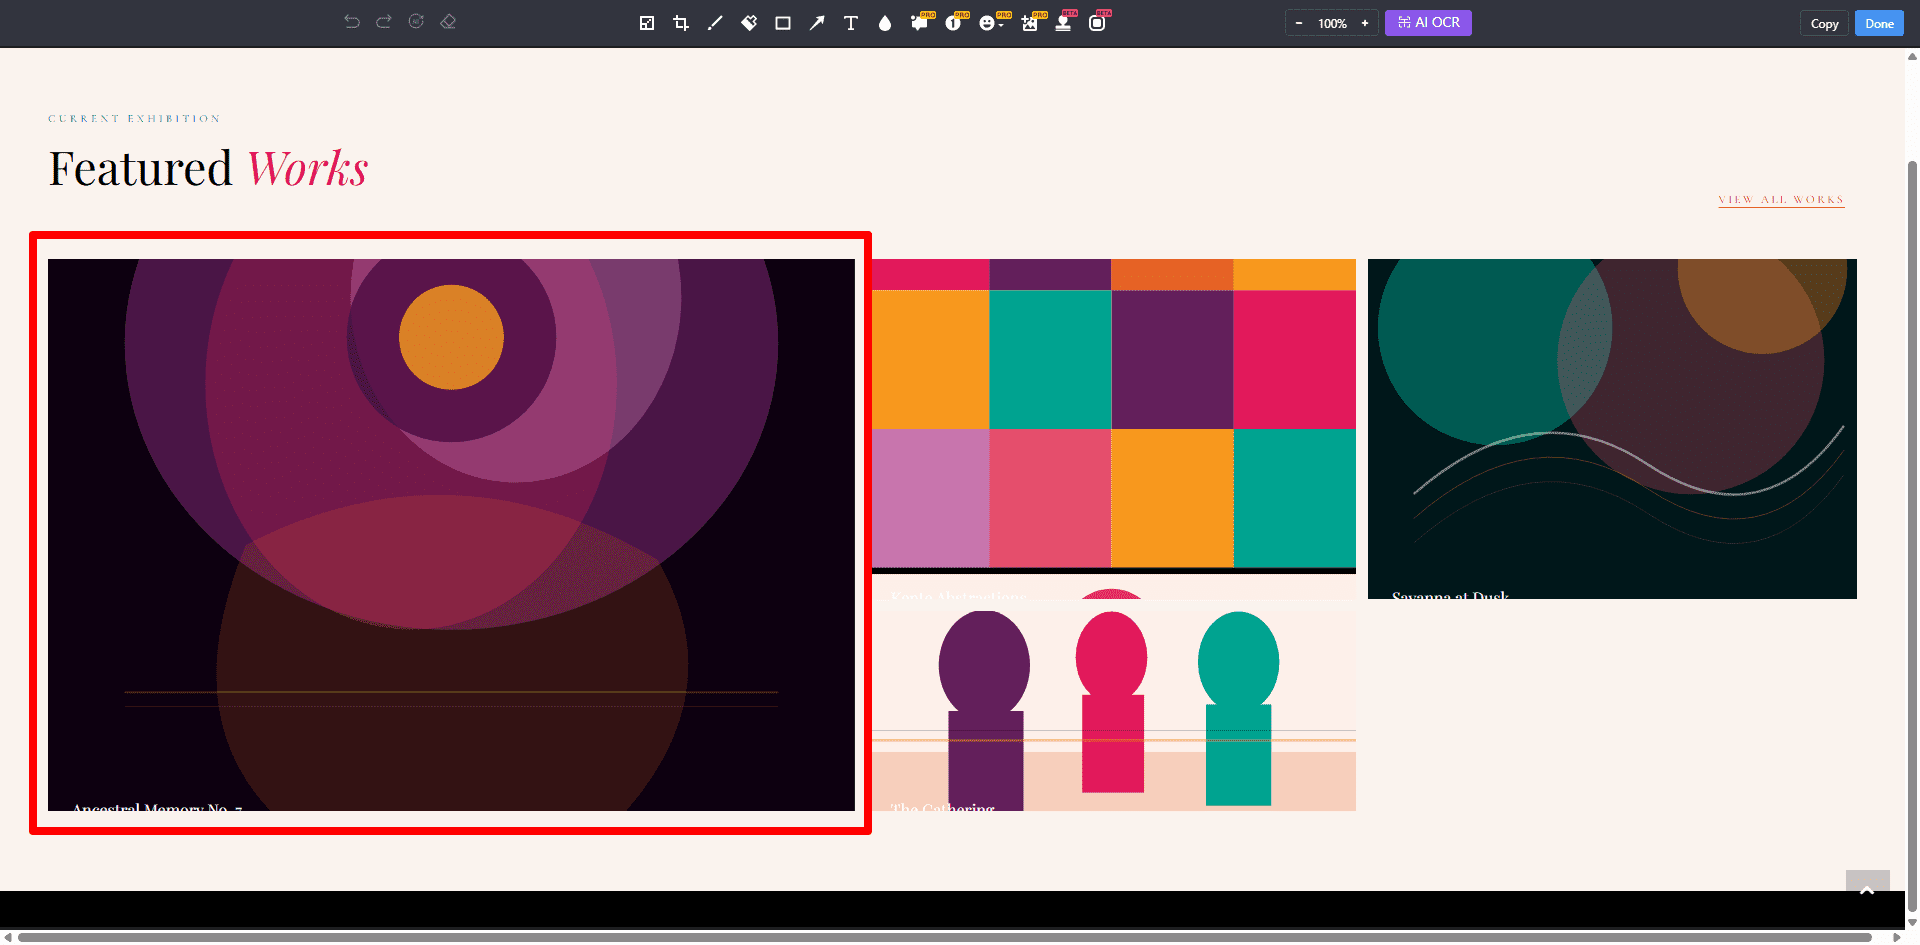The image size is (1920, 945).
Task: Select the blur droplet tool
Action: pyautogui.click(x=885, y=23)
